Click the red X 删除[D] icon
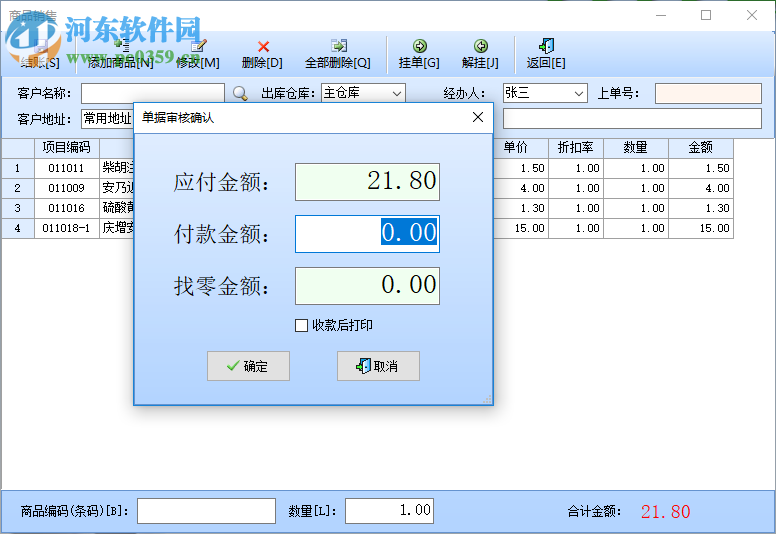776x534 pixels. pyautogui.click(x=263, y=47)
